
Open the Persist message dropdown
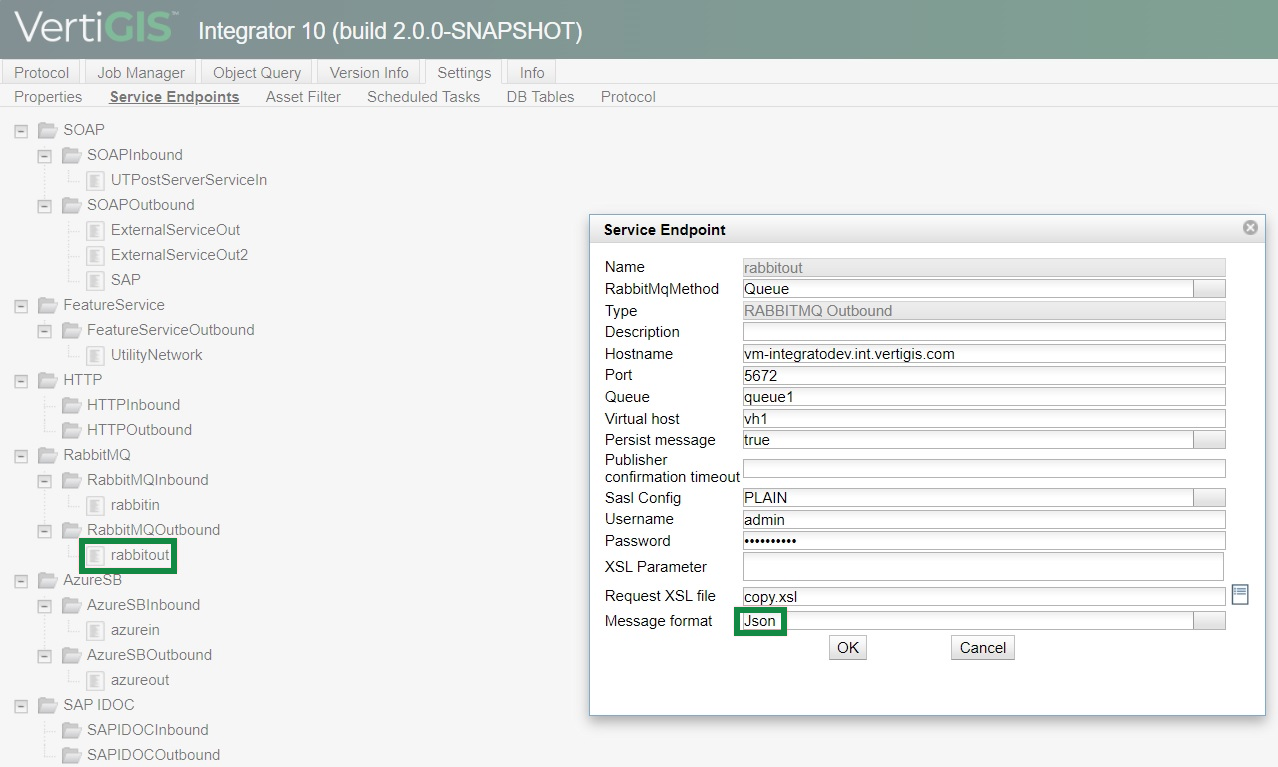(1210, 440)
